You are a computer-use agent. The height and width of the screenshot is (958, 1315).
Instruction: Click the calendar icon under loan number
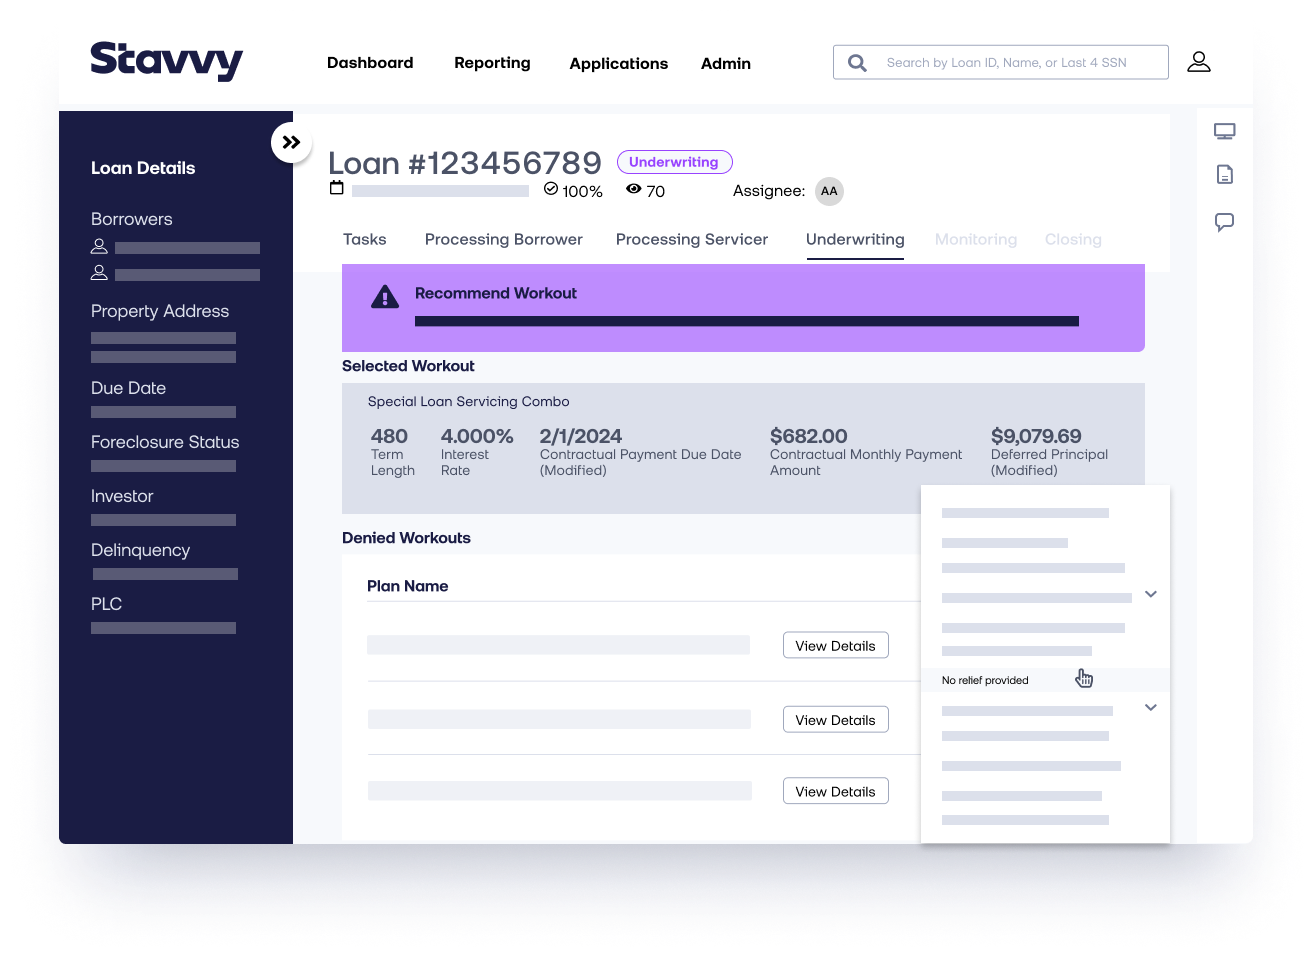[x=337, y=188]
